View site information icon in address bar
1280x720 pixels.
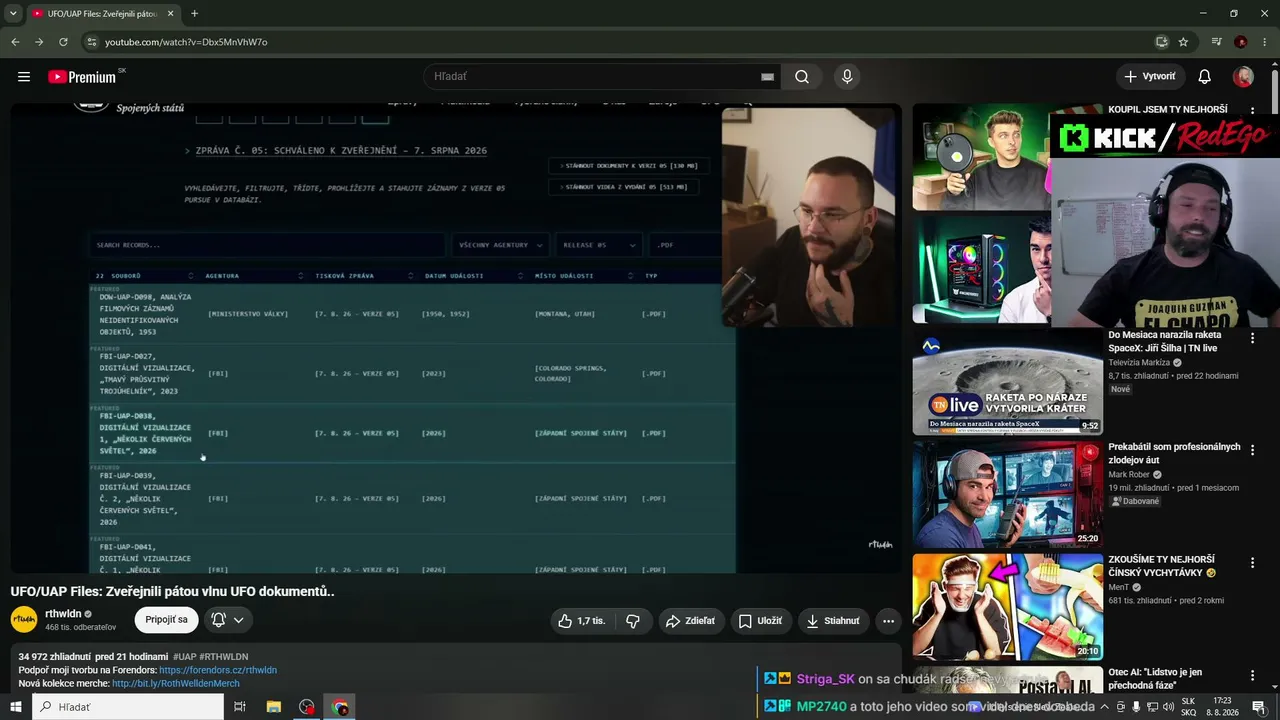92,42
